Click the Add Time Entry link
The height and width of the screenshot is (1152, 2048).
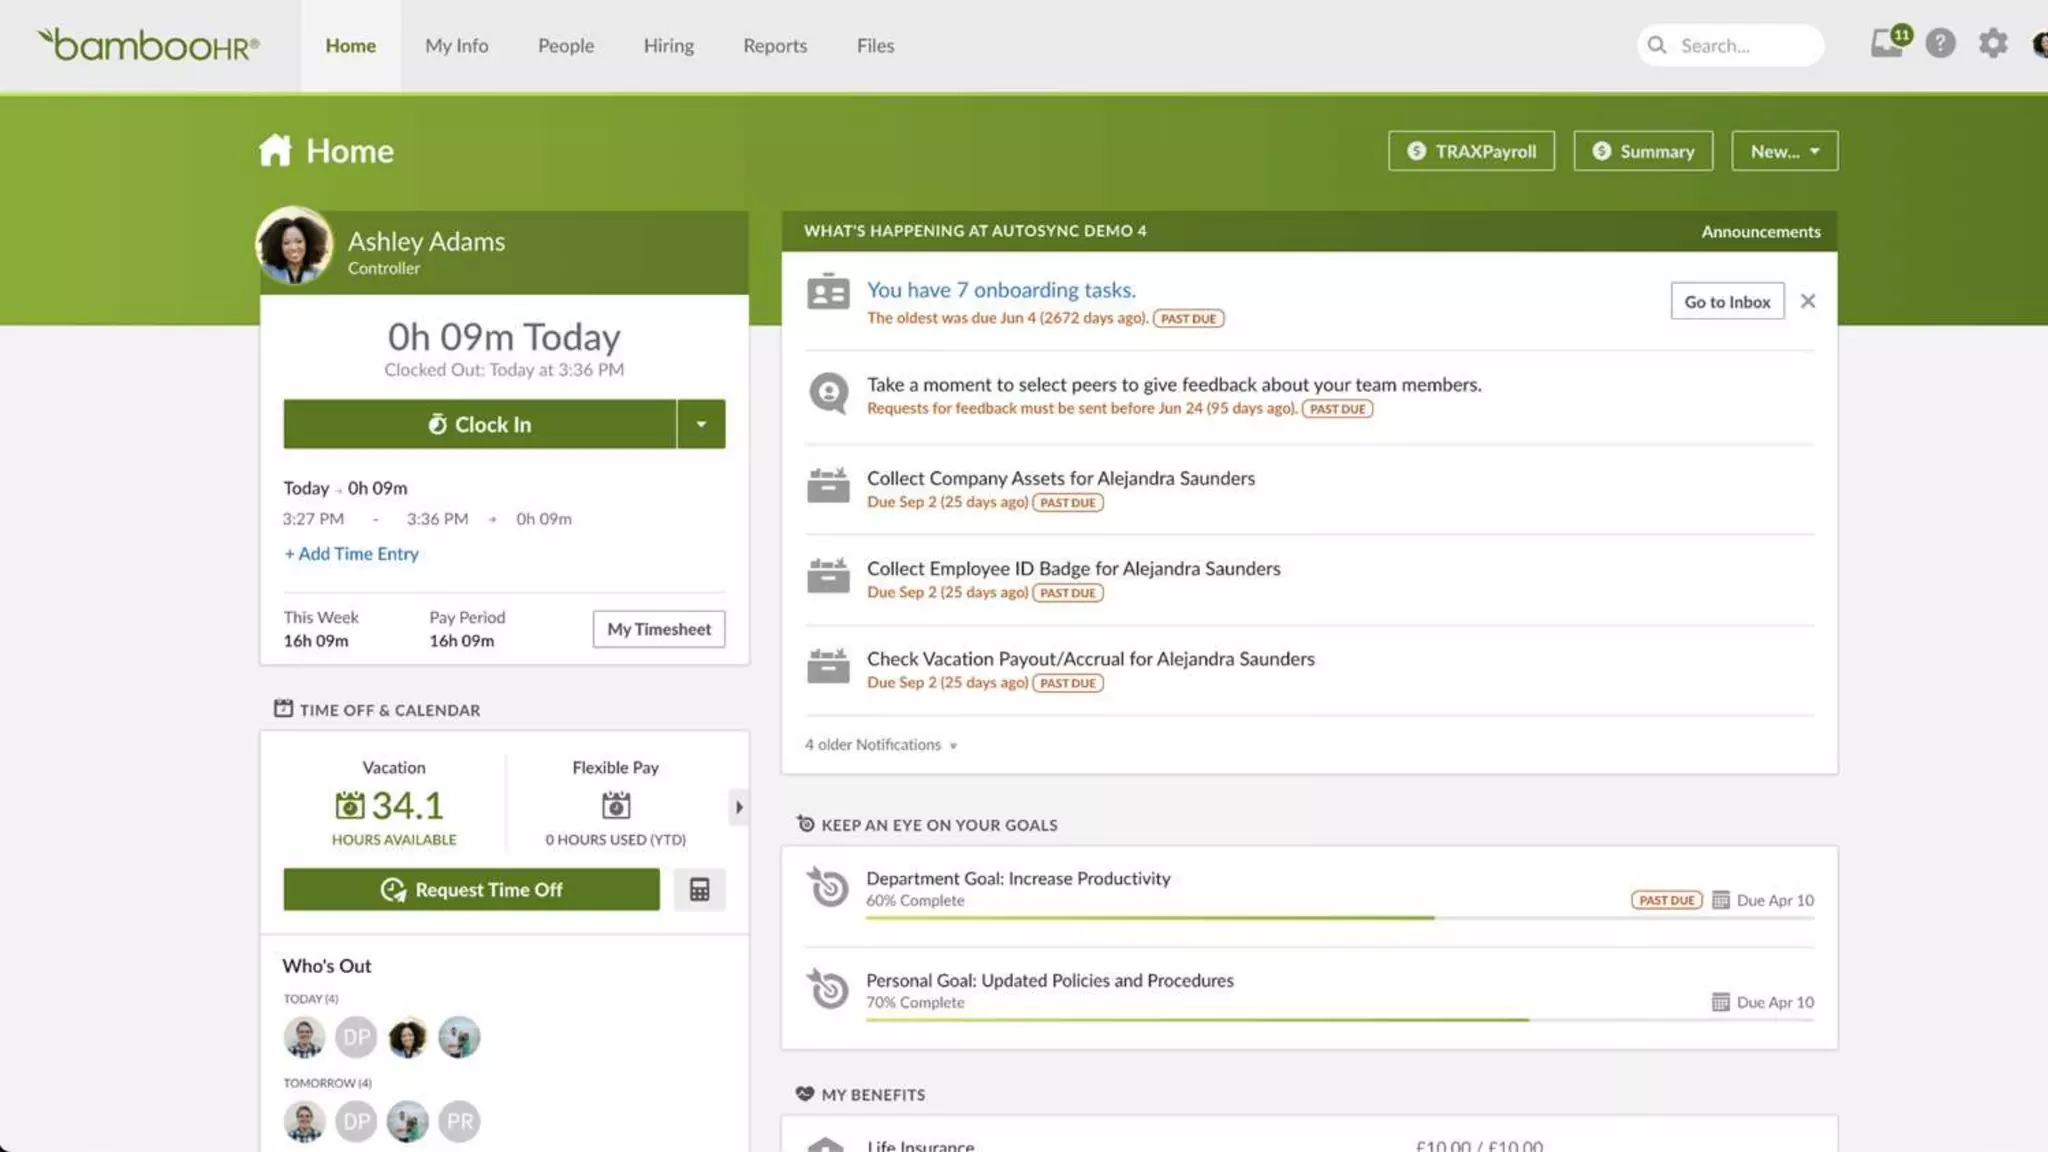click(351, 554)
